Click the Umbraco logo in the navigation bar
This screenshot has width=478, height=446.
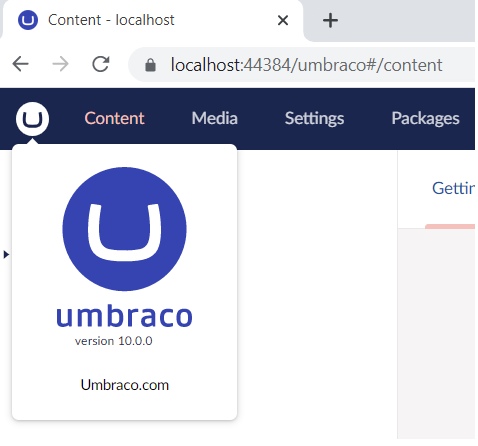point(32,119)
